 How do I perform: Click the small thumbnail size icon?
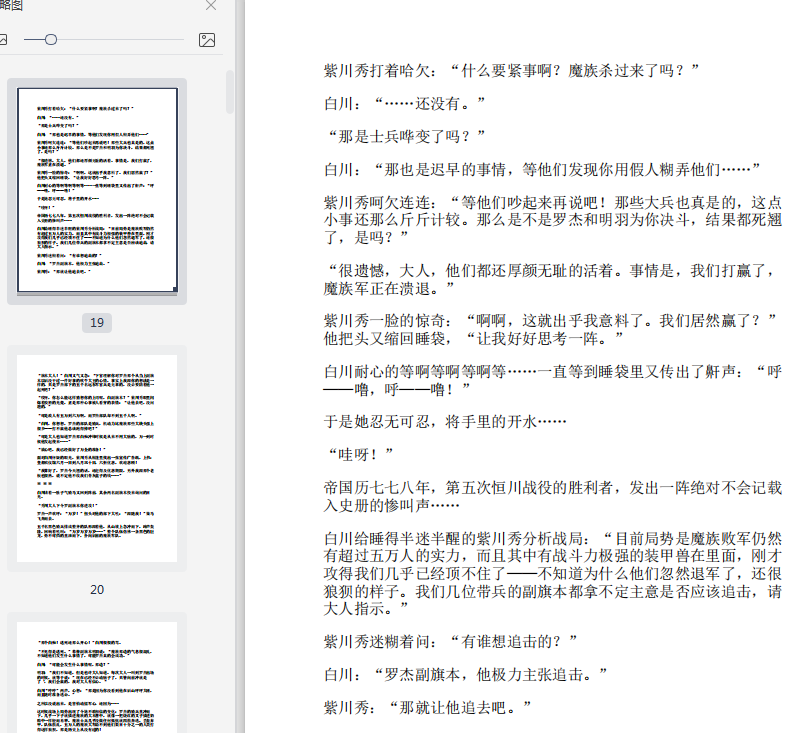point(4,40)
